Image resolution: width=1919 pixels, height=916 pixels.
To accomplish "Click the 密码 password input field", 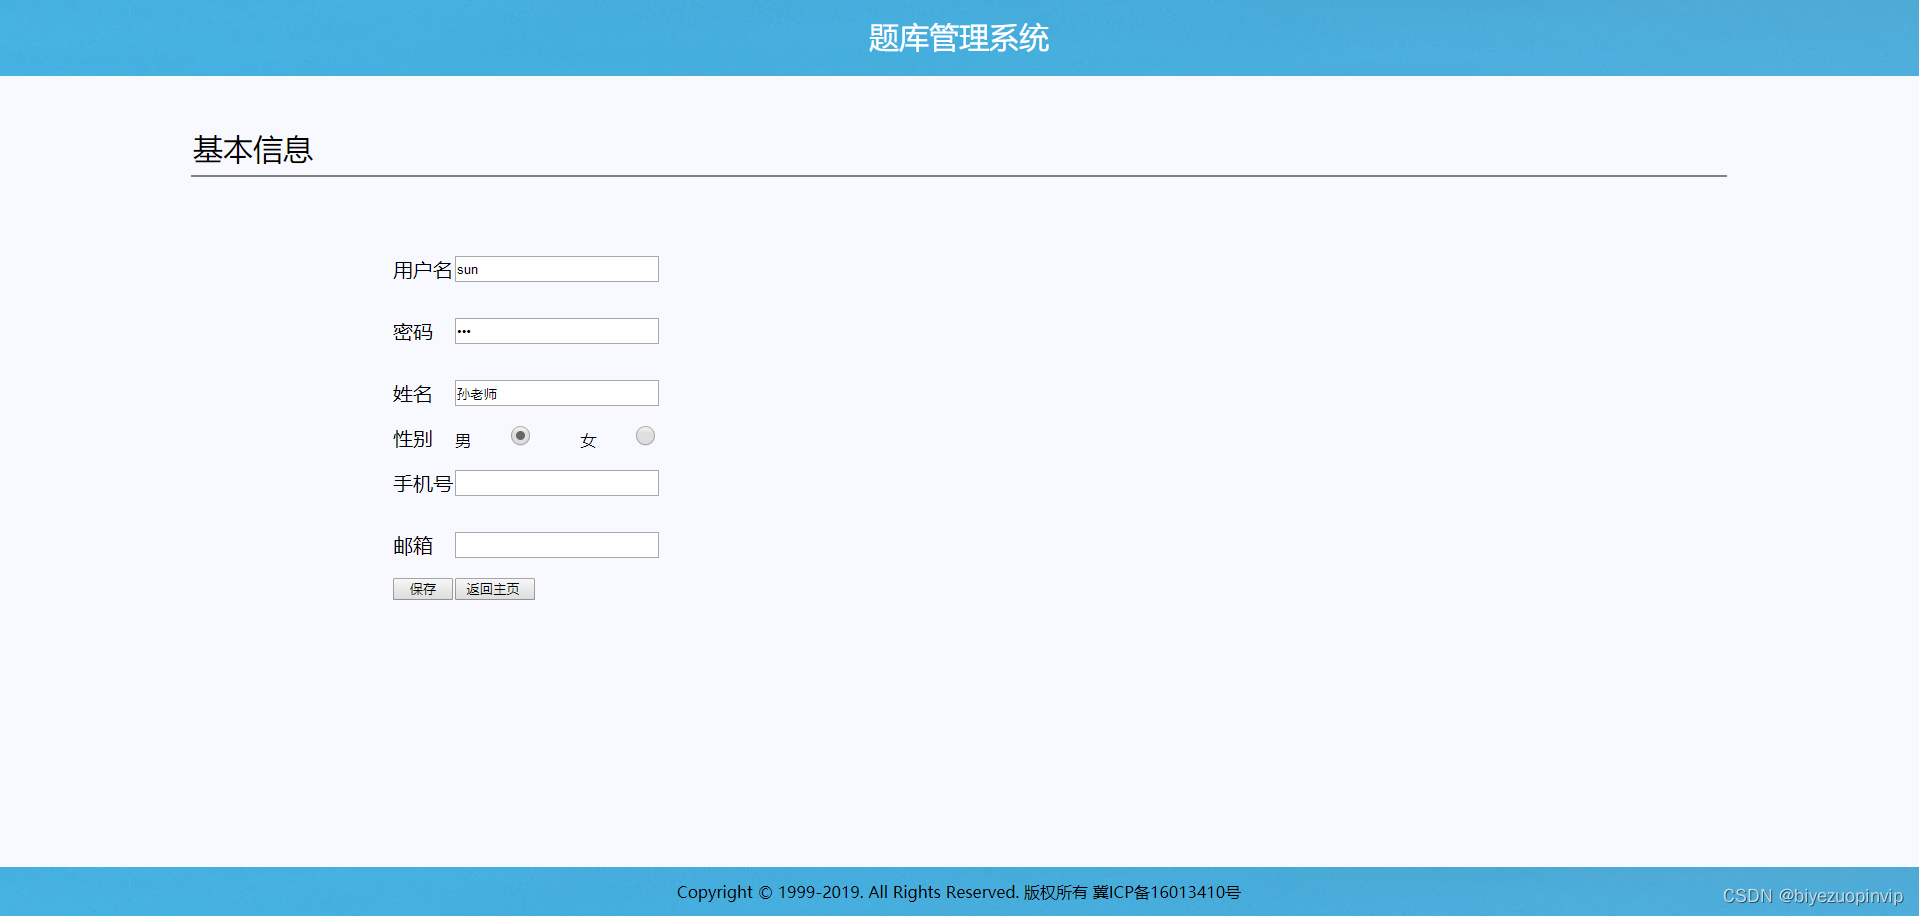I will coord(556,331).
